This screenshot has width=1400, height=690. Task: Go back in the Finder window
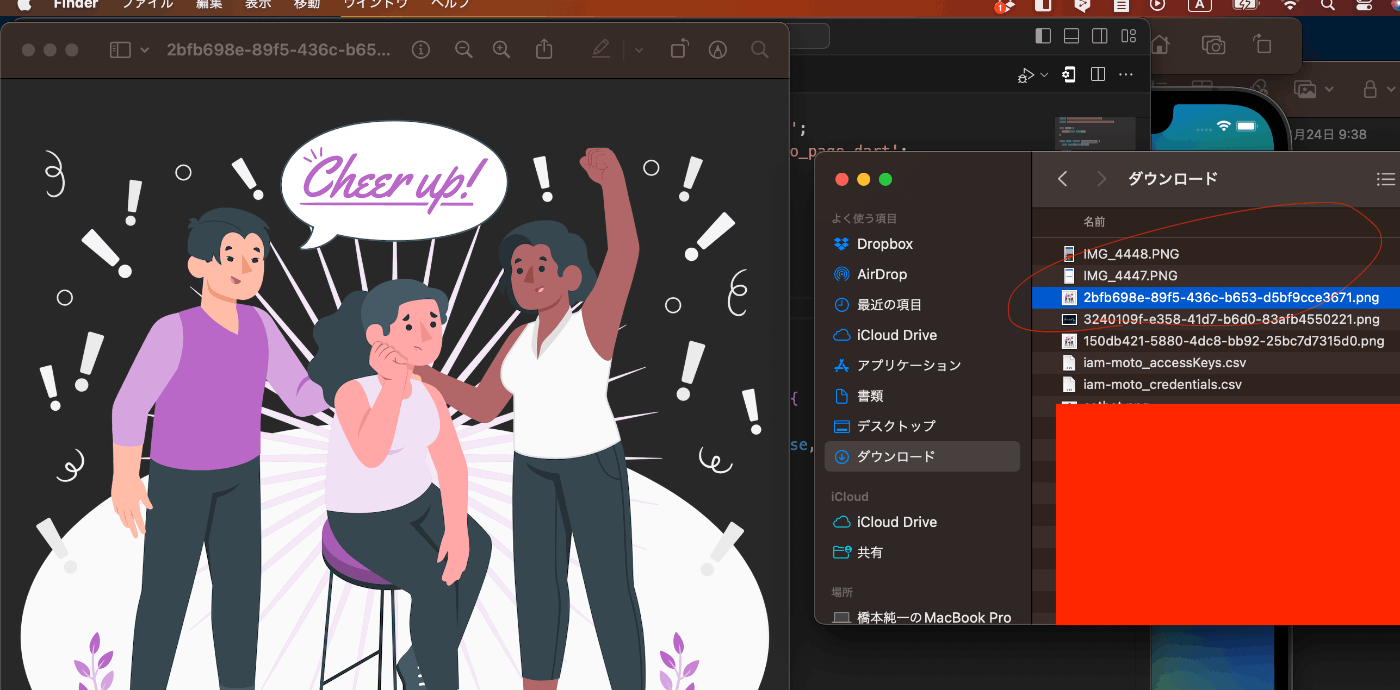click(1063, 179)
